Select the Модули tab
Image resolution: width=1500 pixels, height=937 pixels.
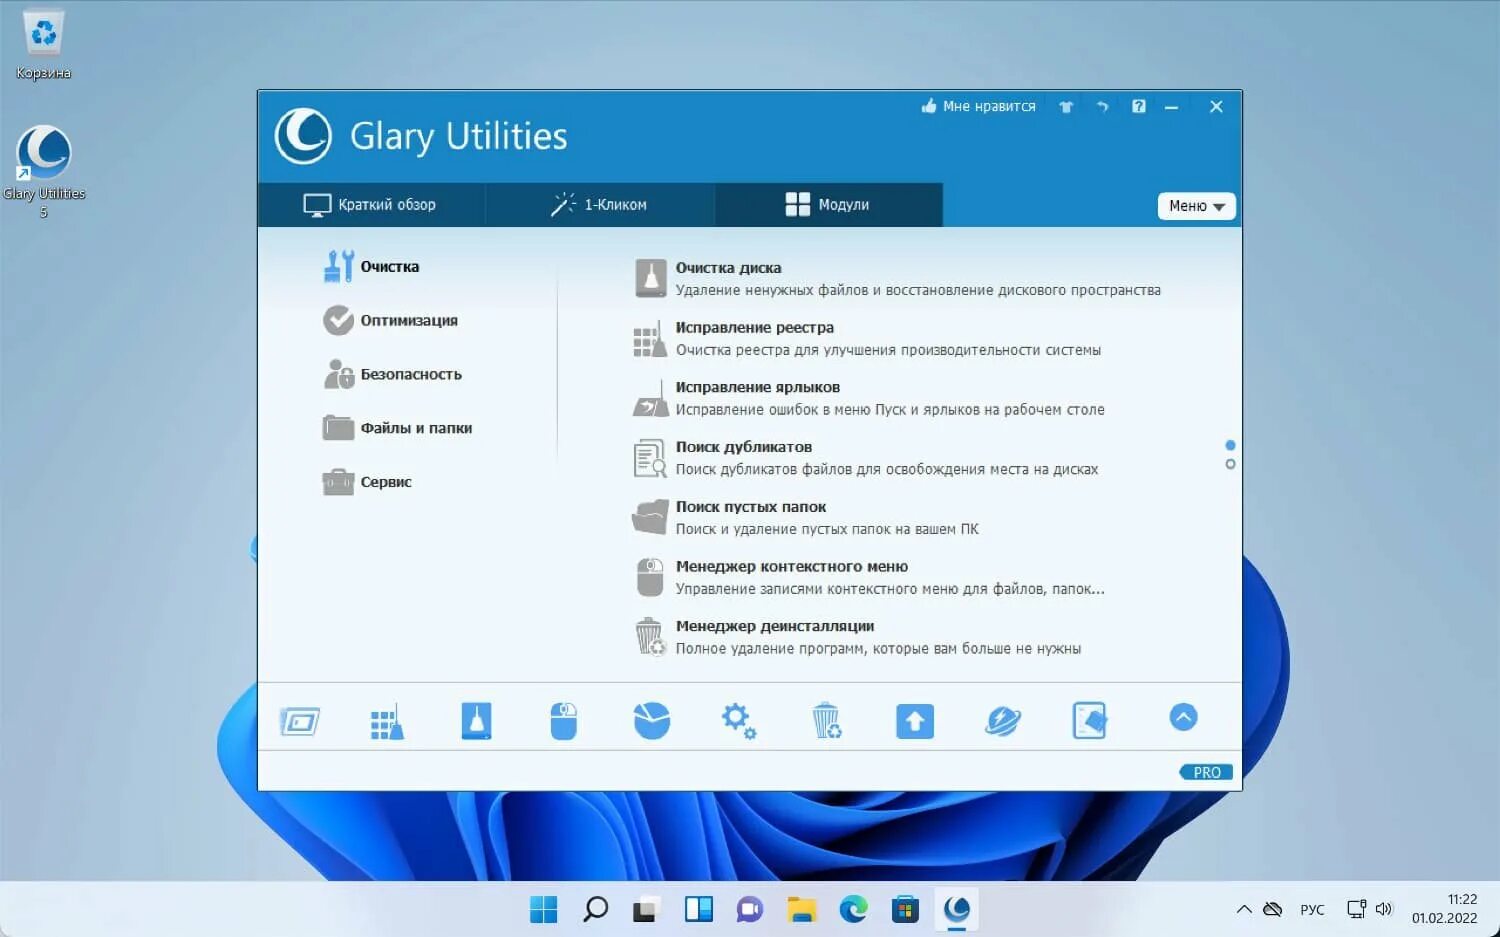828,205
